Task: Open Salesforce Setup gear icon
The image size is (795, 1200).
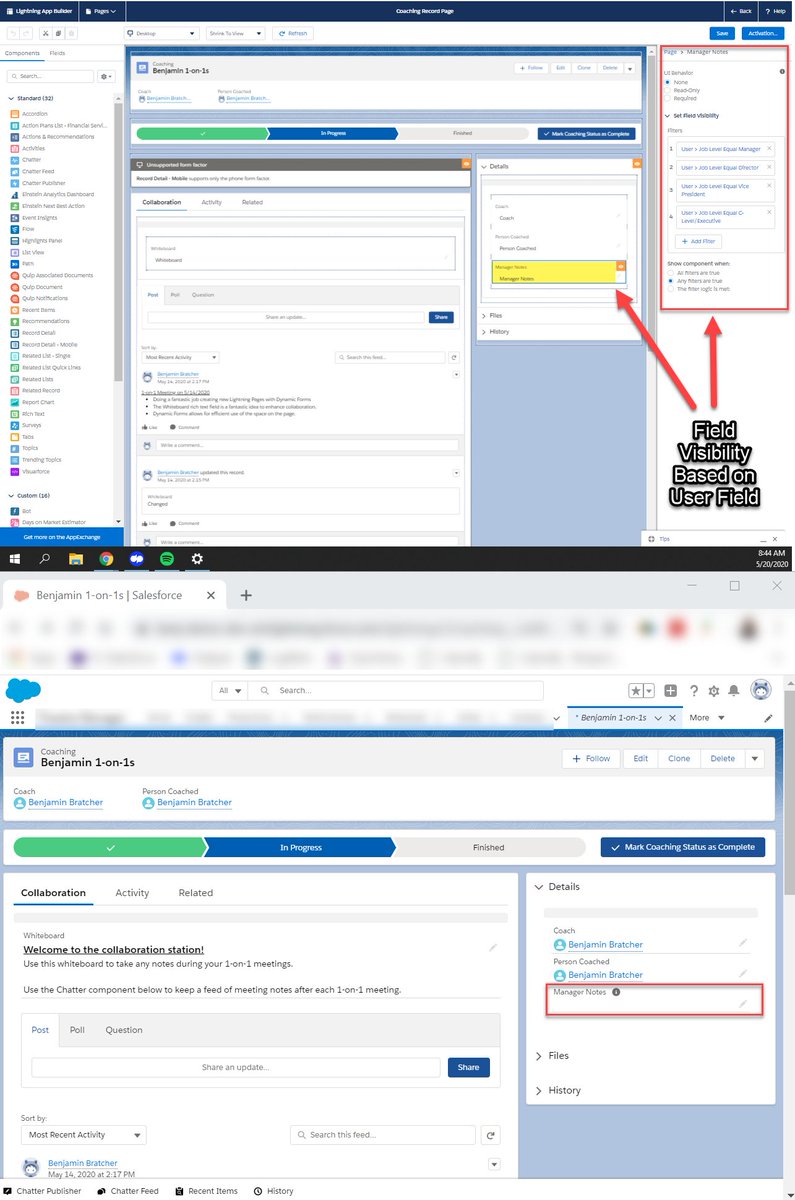Action: click(714, 691)
